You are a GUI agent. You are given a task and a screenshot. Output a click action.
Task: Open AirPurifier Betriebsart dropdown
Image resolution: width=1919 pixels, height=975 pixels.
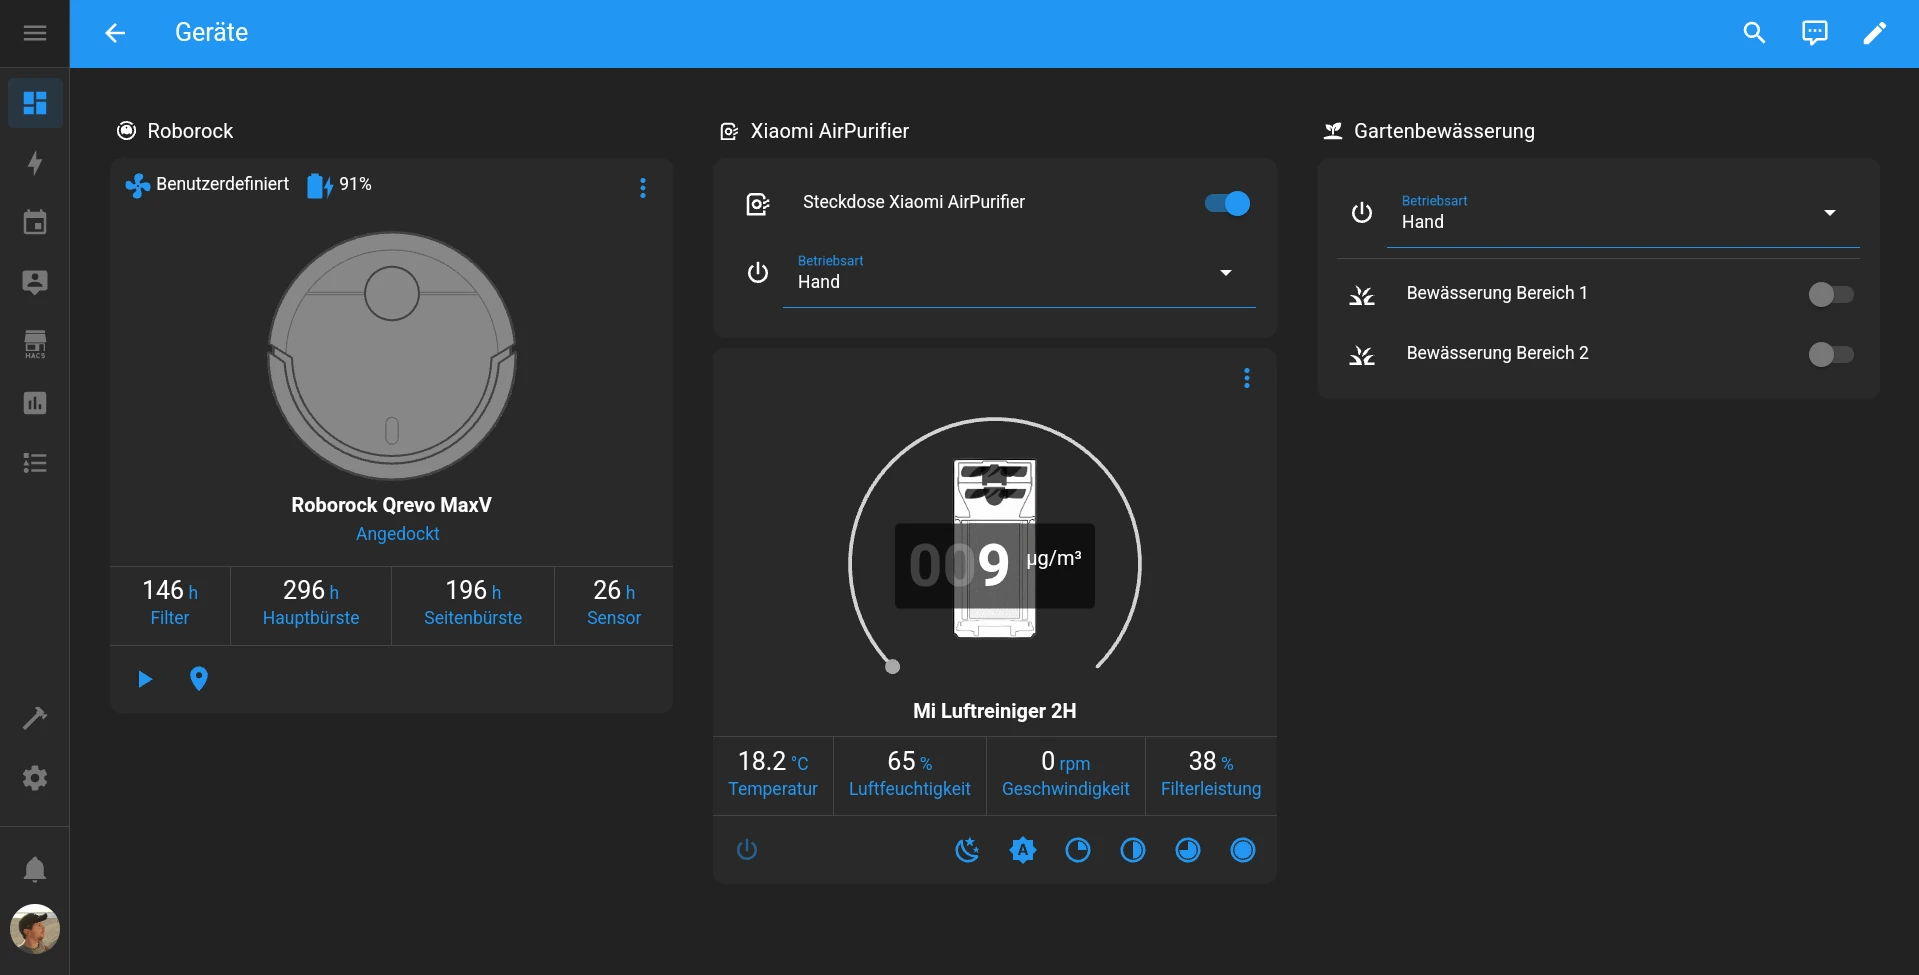1019,274
